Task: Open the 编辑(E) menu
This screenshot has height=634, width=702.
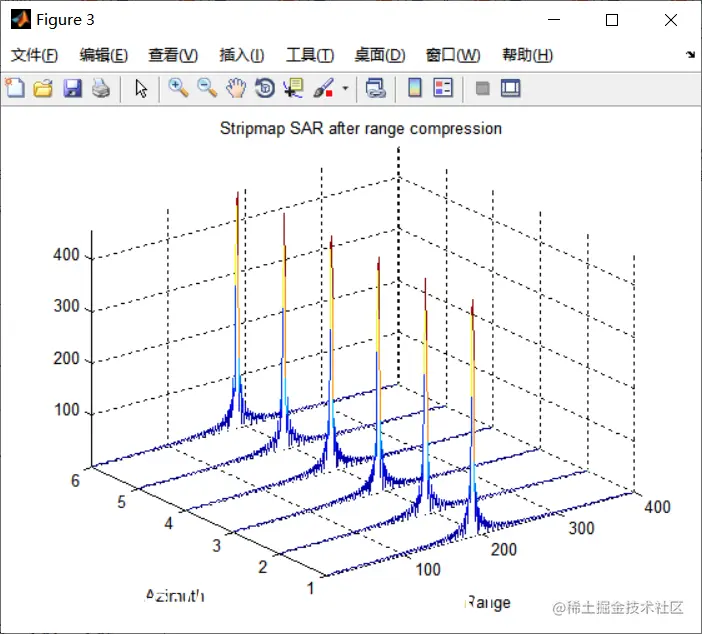Action: [x=104, y=55]
